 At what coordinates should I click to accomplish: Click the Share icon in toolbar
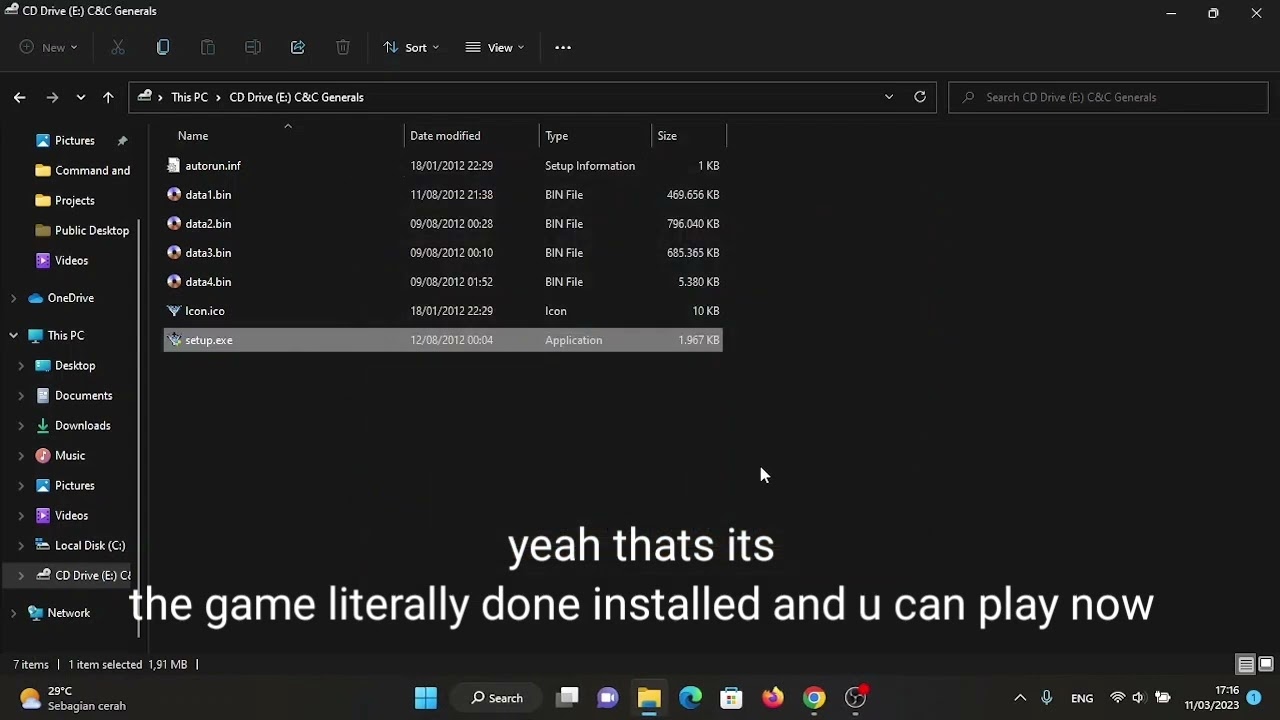(298, 47)
